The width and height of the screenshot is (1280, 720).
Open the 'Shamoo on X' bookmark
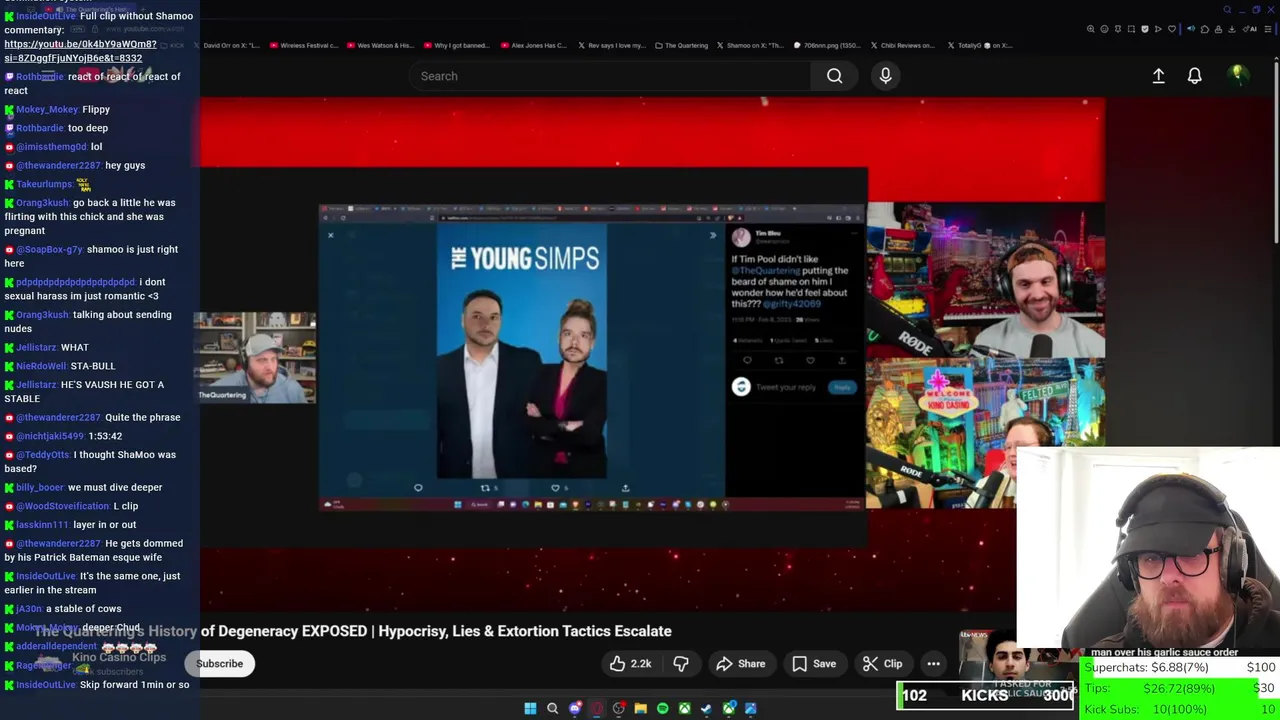click(x=750, y=45)
